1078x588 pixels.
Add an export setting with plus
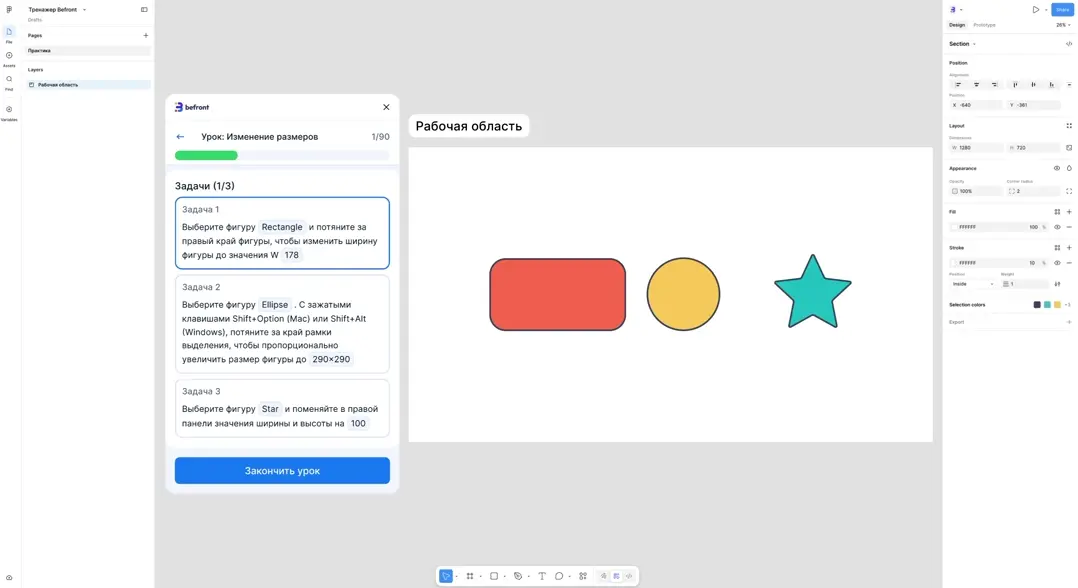[x=1068, y=322]
